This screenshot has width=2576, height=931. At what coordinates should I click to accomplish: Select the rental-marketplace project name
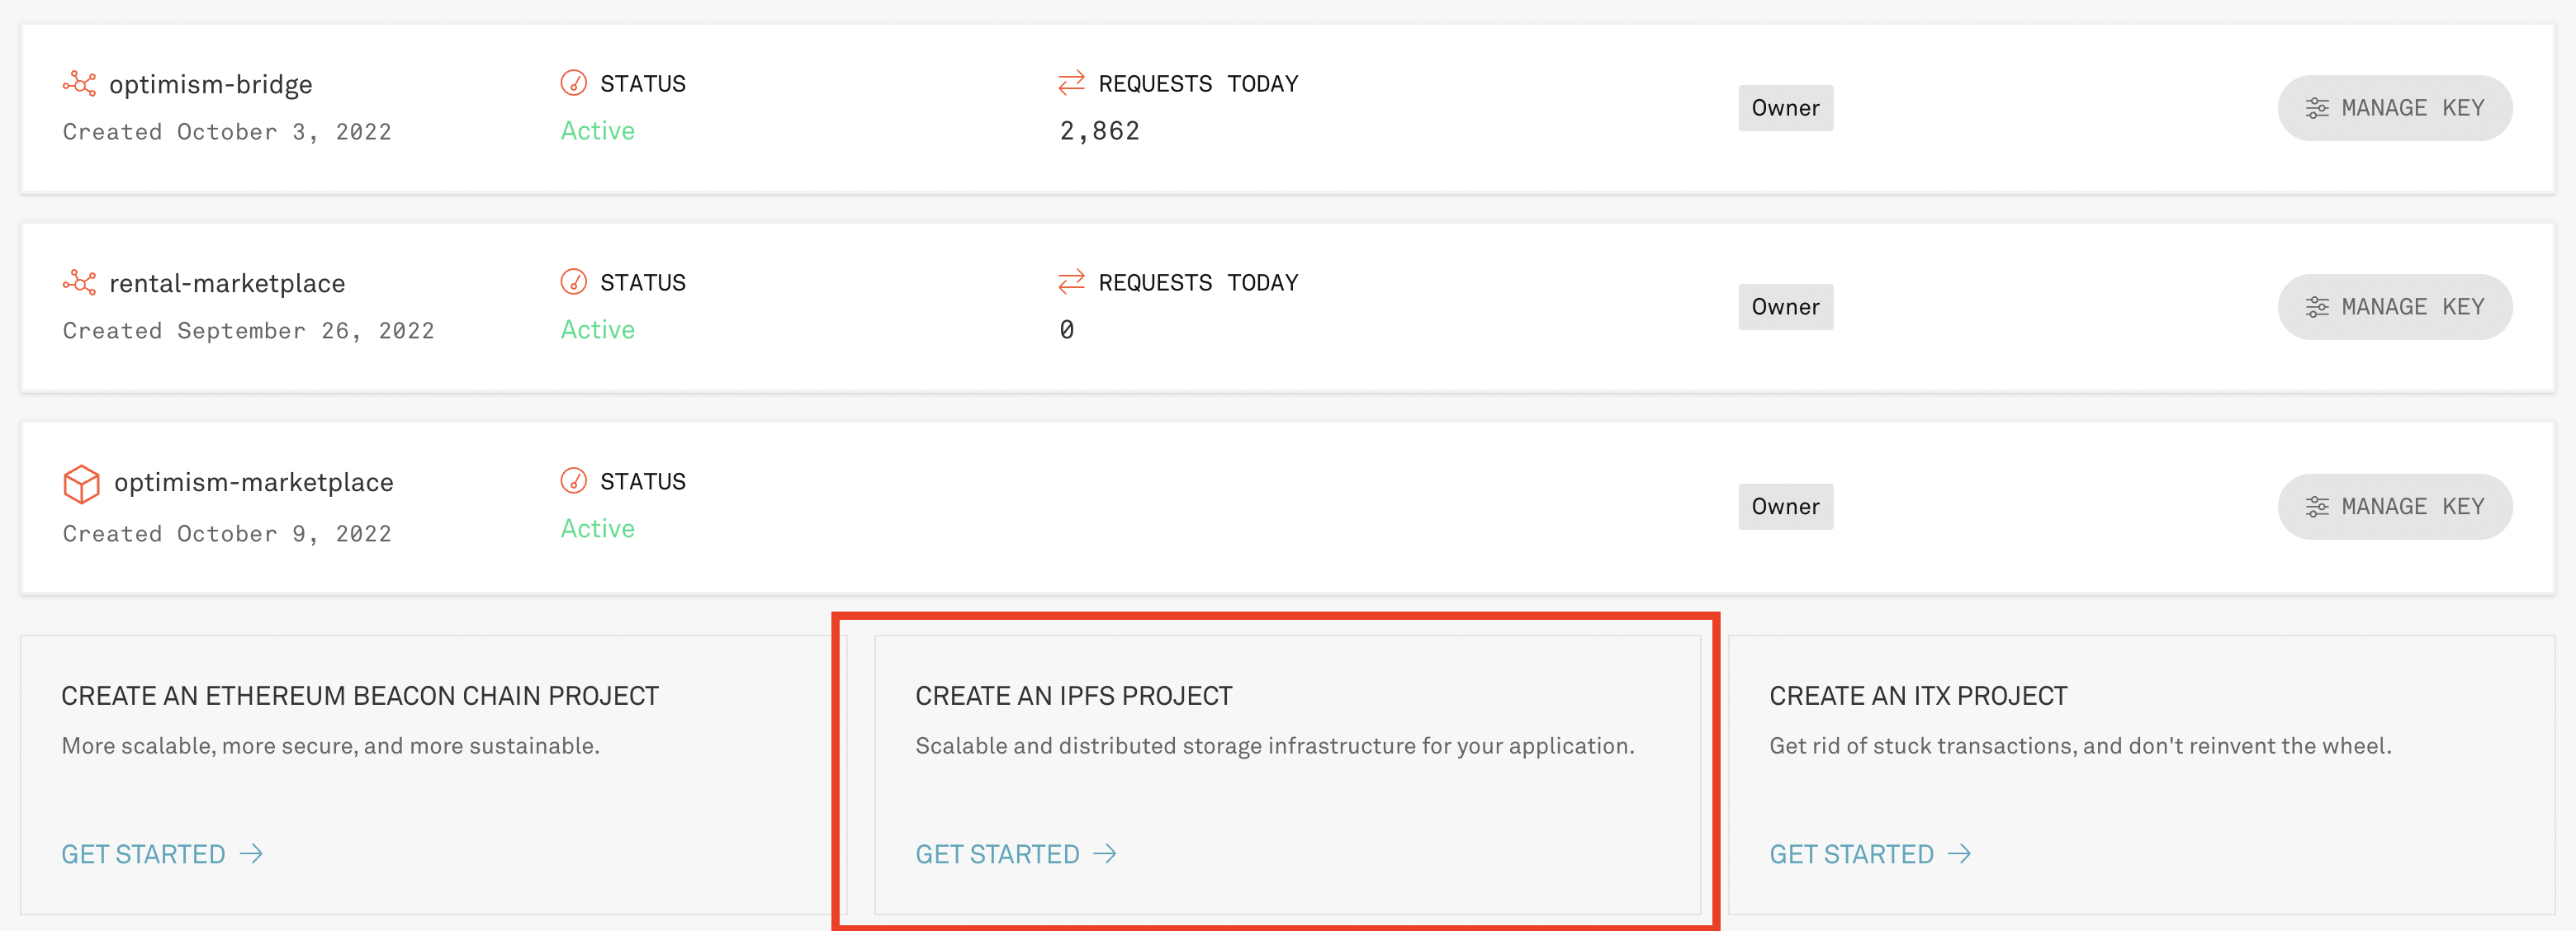[227, 283]
